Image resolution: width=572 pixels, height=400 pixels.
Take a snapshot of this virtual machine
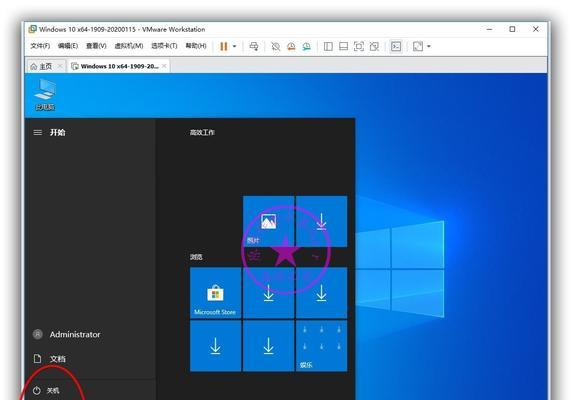[276, 46]
